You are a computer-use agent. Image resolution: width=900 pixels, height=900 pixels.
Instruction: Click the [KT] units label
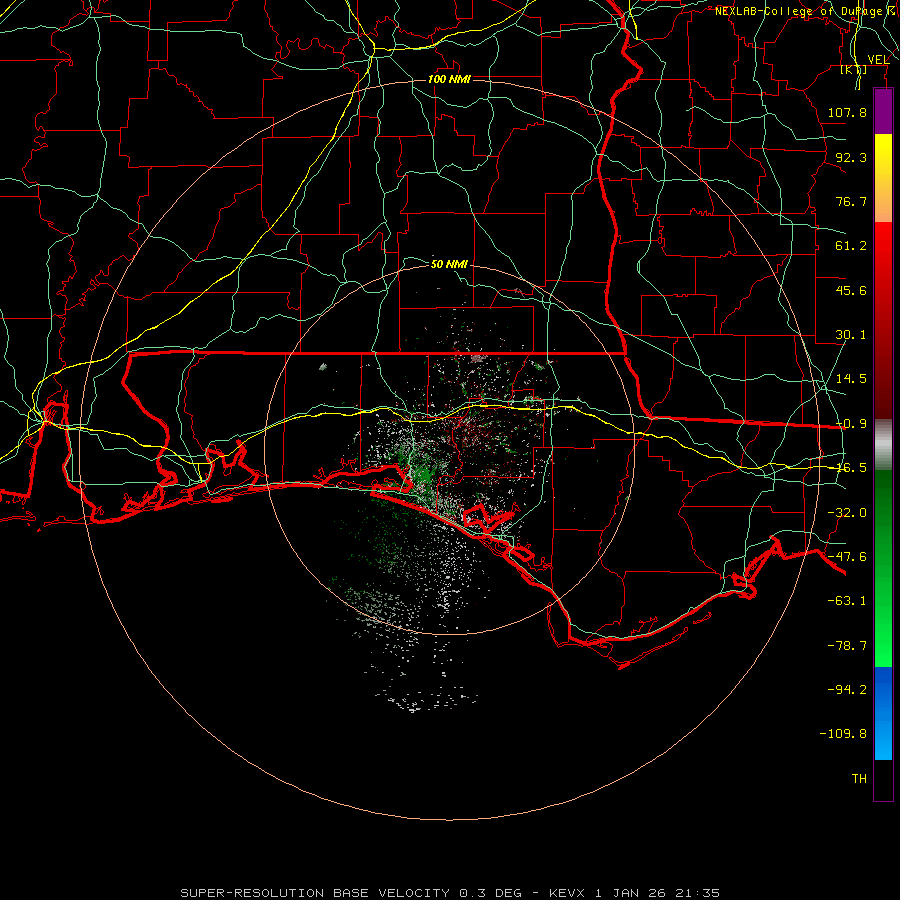point(854,70)
